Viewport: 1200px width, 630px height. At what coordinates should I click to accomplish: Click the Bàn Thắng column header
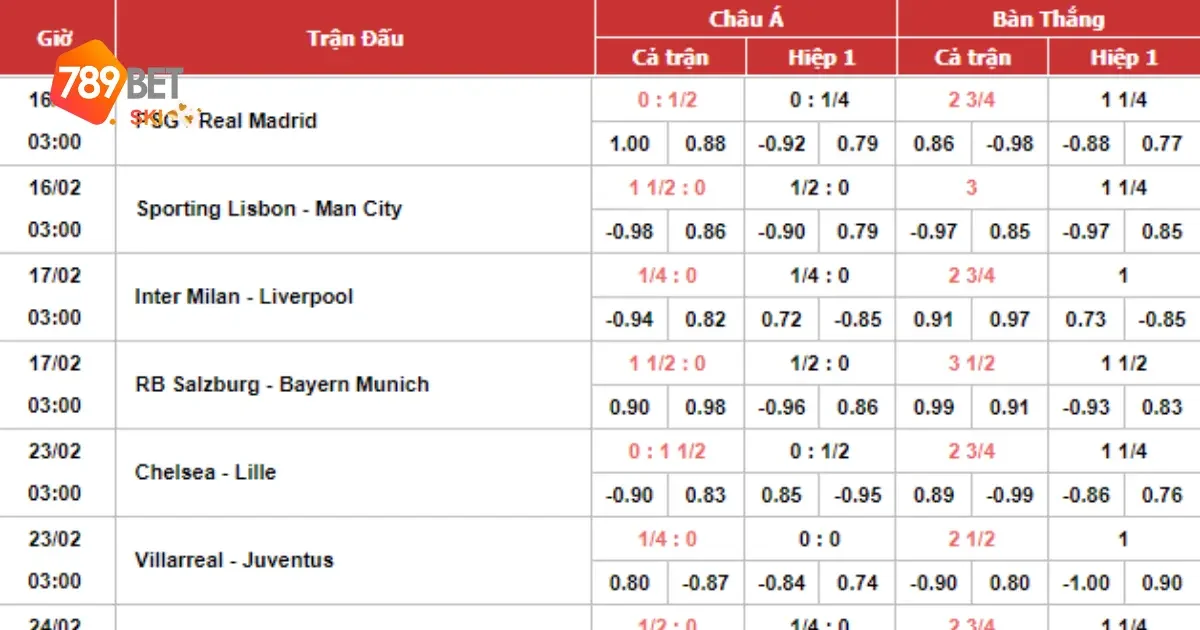1048,19
